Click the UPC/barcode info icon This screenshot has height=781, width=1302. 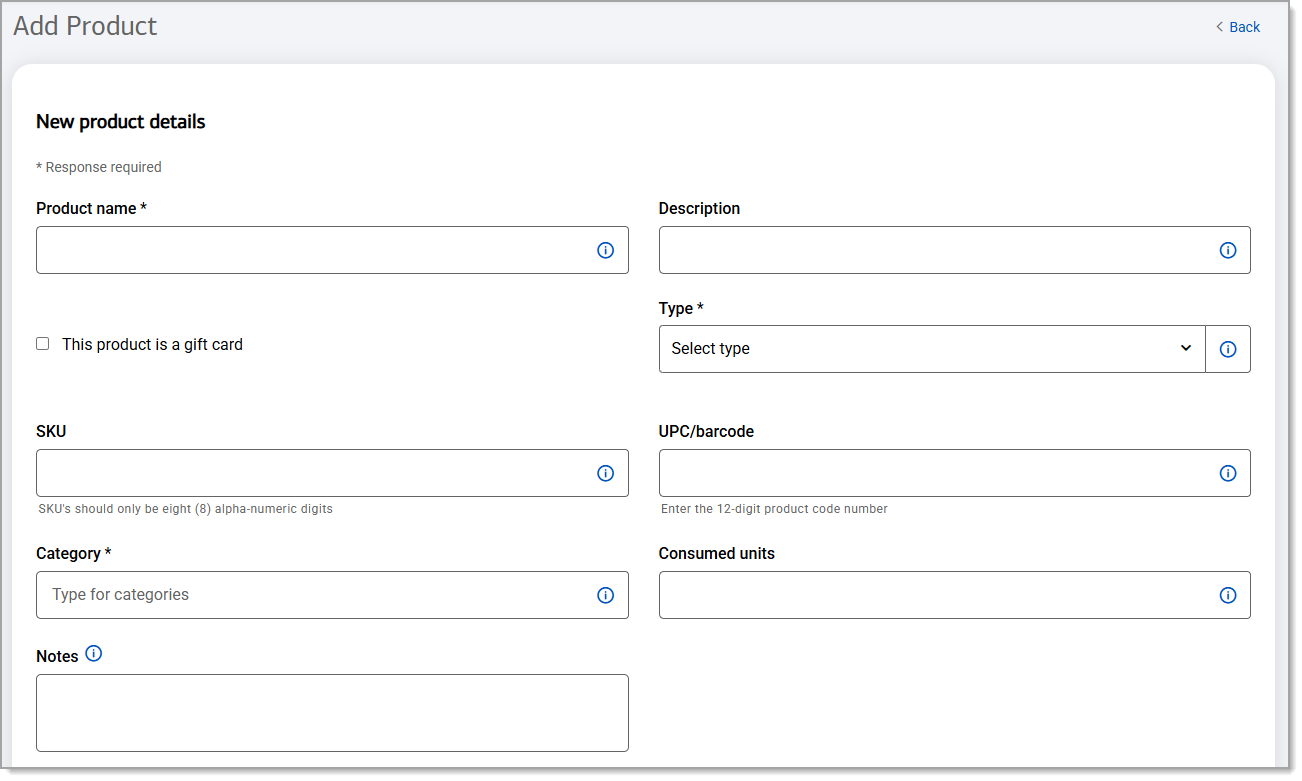click(1228, 473)
